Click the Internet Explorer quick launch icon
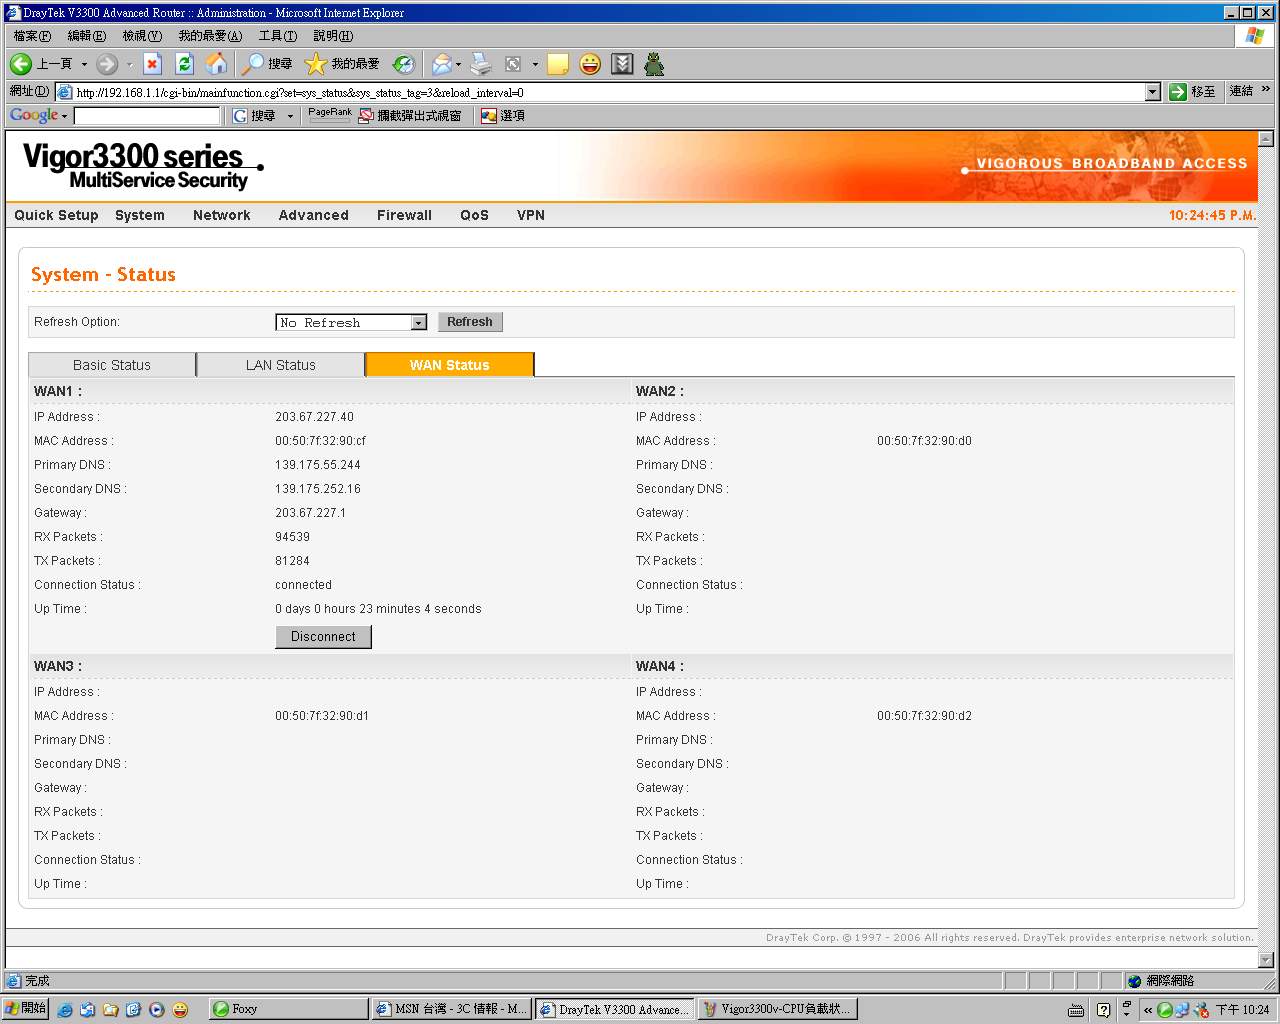This screenshot has height=1024, width=1280. tap(65, 1010)
